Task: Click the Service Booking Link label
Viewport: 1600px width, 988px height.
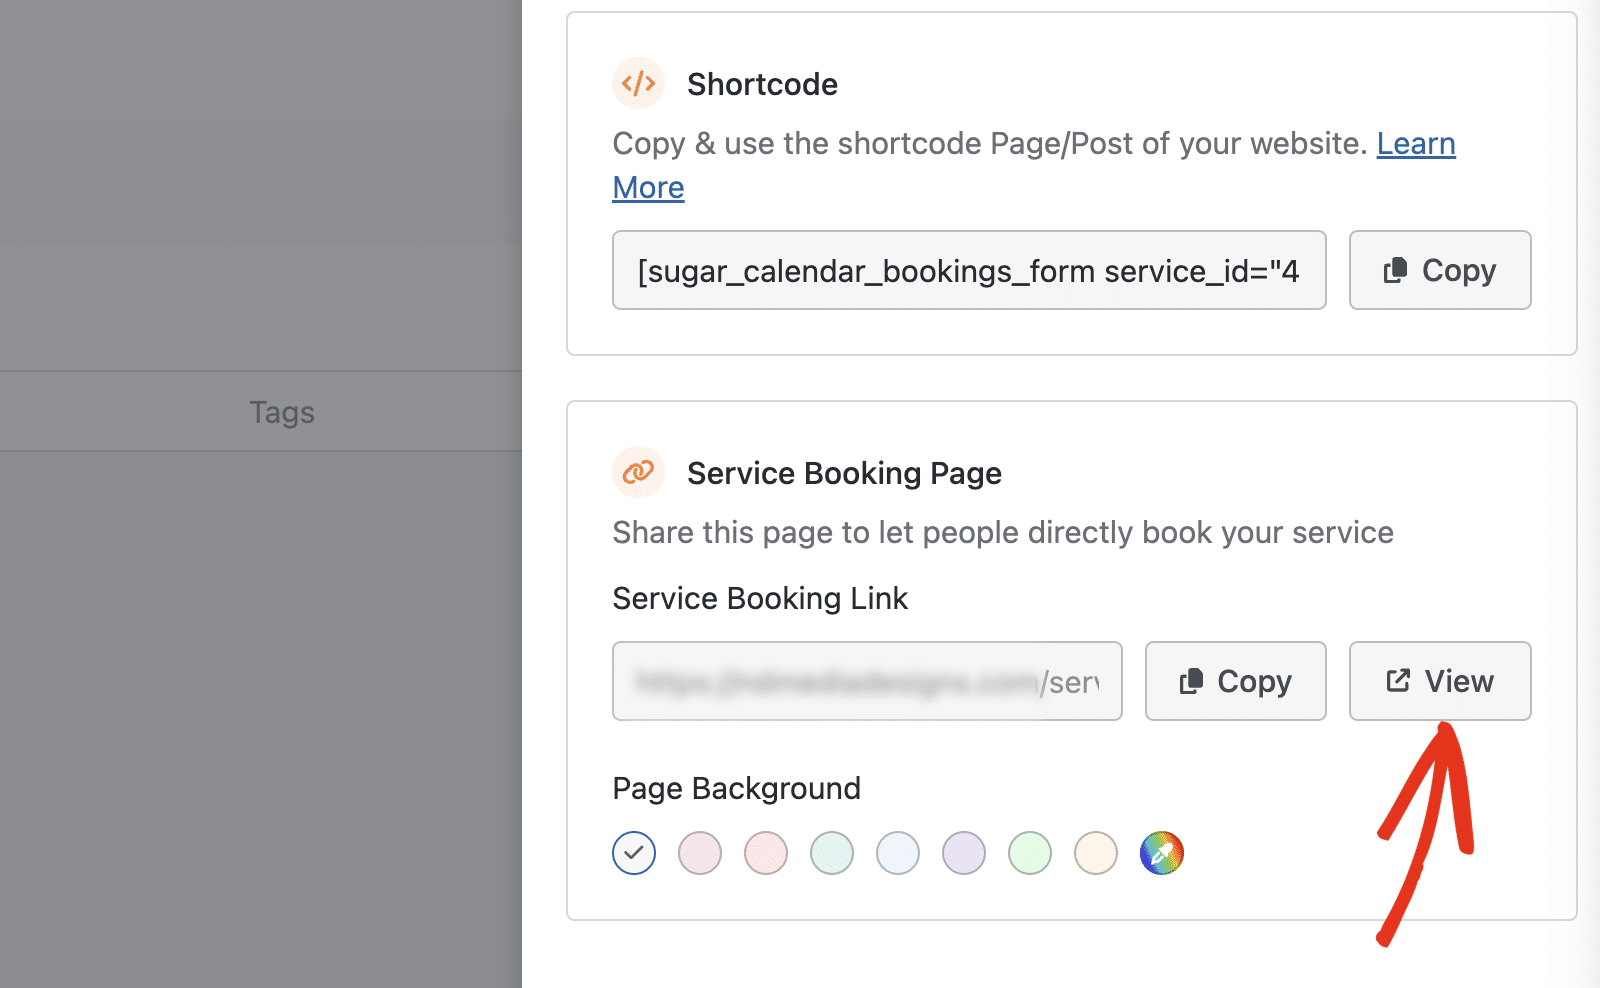Action: tap(760, 598)
